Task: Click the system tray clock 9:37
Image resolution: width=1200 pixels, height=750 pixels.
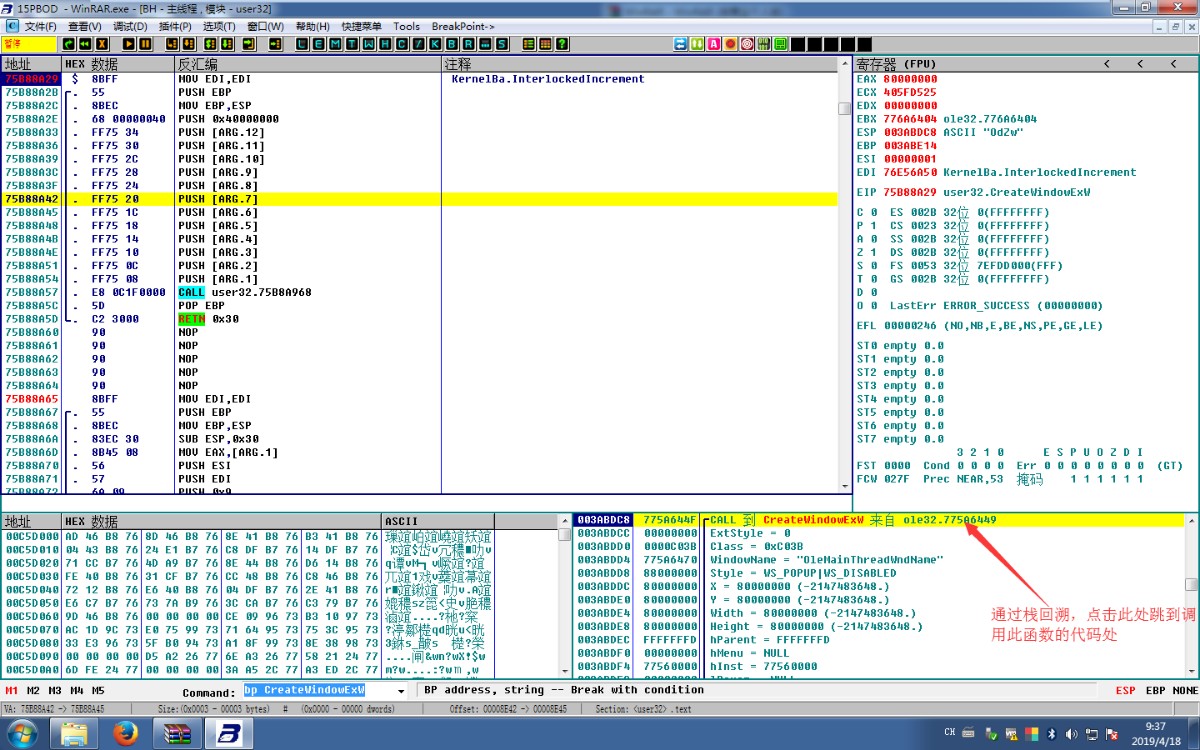Action: click(x=1155, y=727)
